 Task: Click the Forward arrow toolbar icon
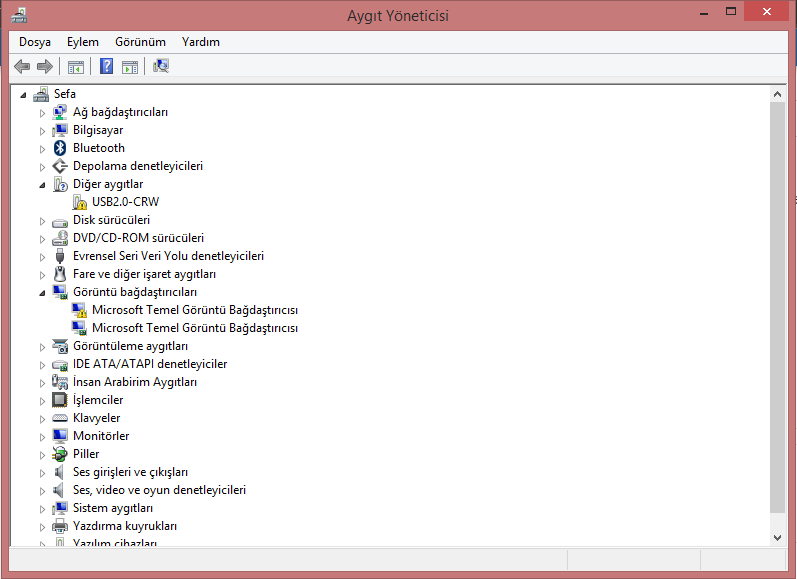tap(45, 66)
